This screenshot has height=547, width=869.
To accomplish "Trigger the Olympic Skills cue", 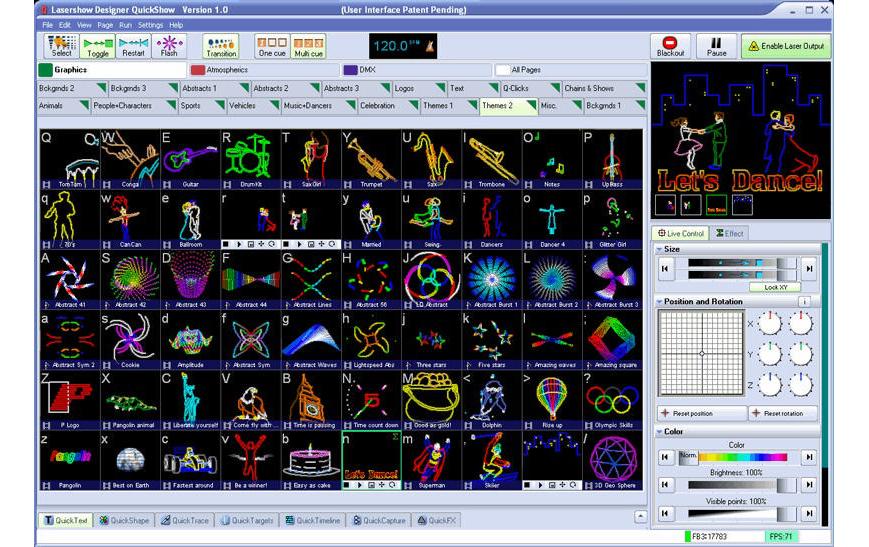I will tap(612, 400).
